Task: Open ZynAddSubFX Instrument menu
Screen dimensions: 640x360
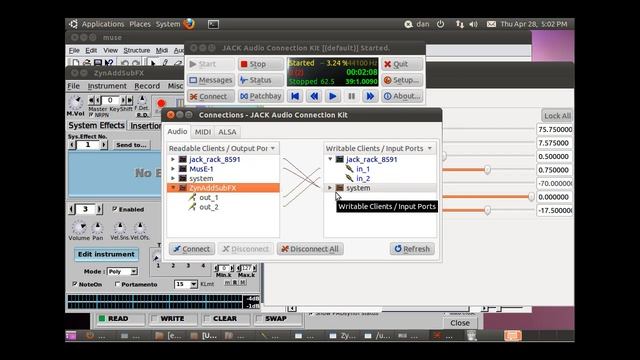Action: (x=107, y=86)
